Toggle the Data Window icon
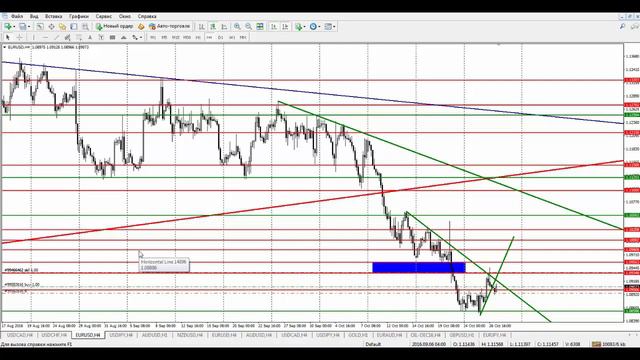 tap(51, 27)
